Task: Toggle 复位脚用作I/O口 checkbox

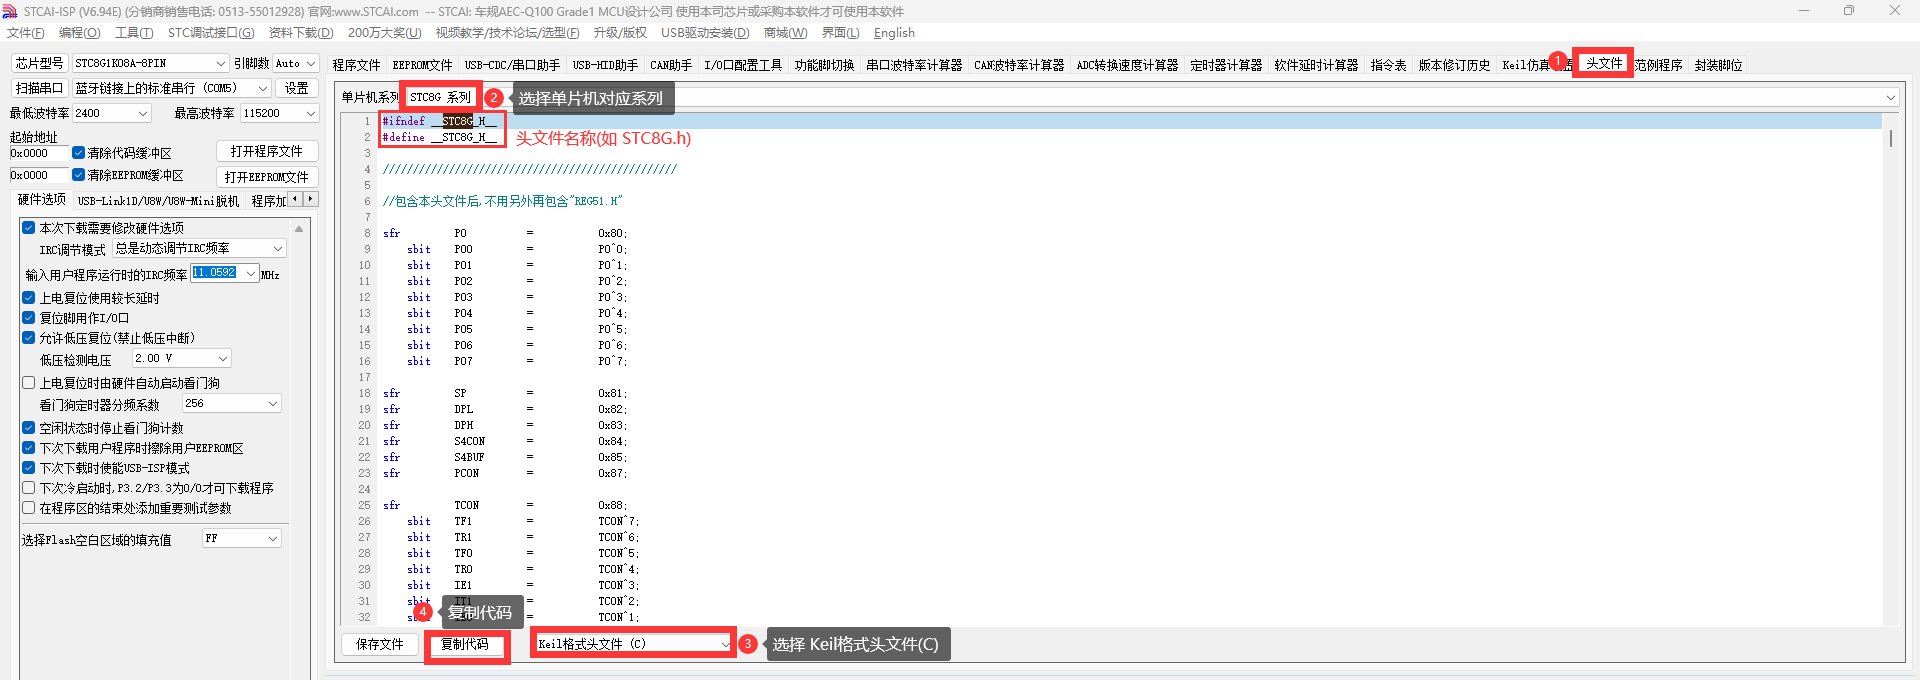Action: point(29,318)
